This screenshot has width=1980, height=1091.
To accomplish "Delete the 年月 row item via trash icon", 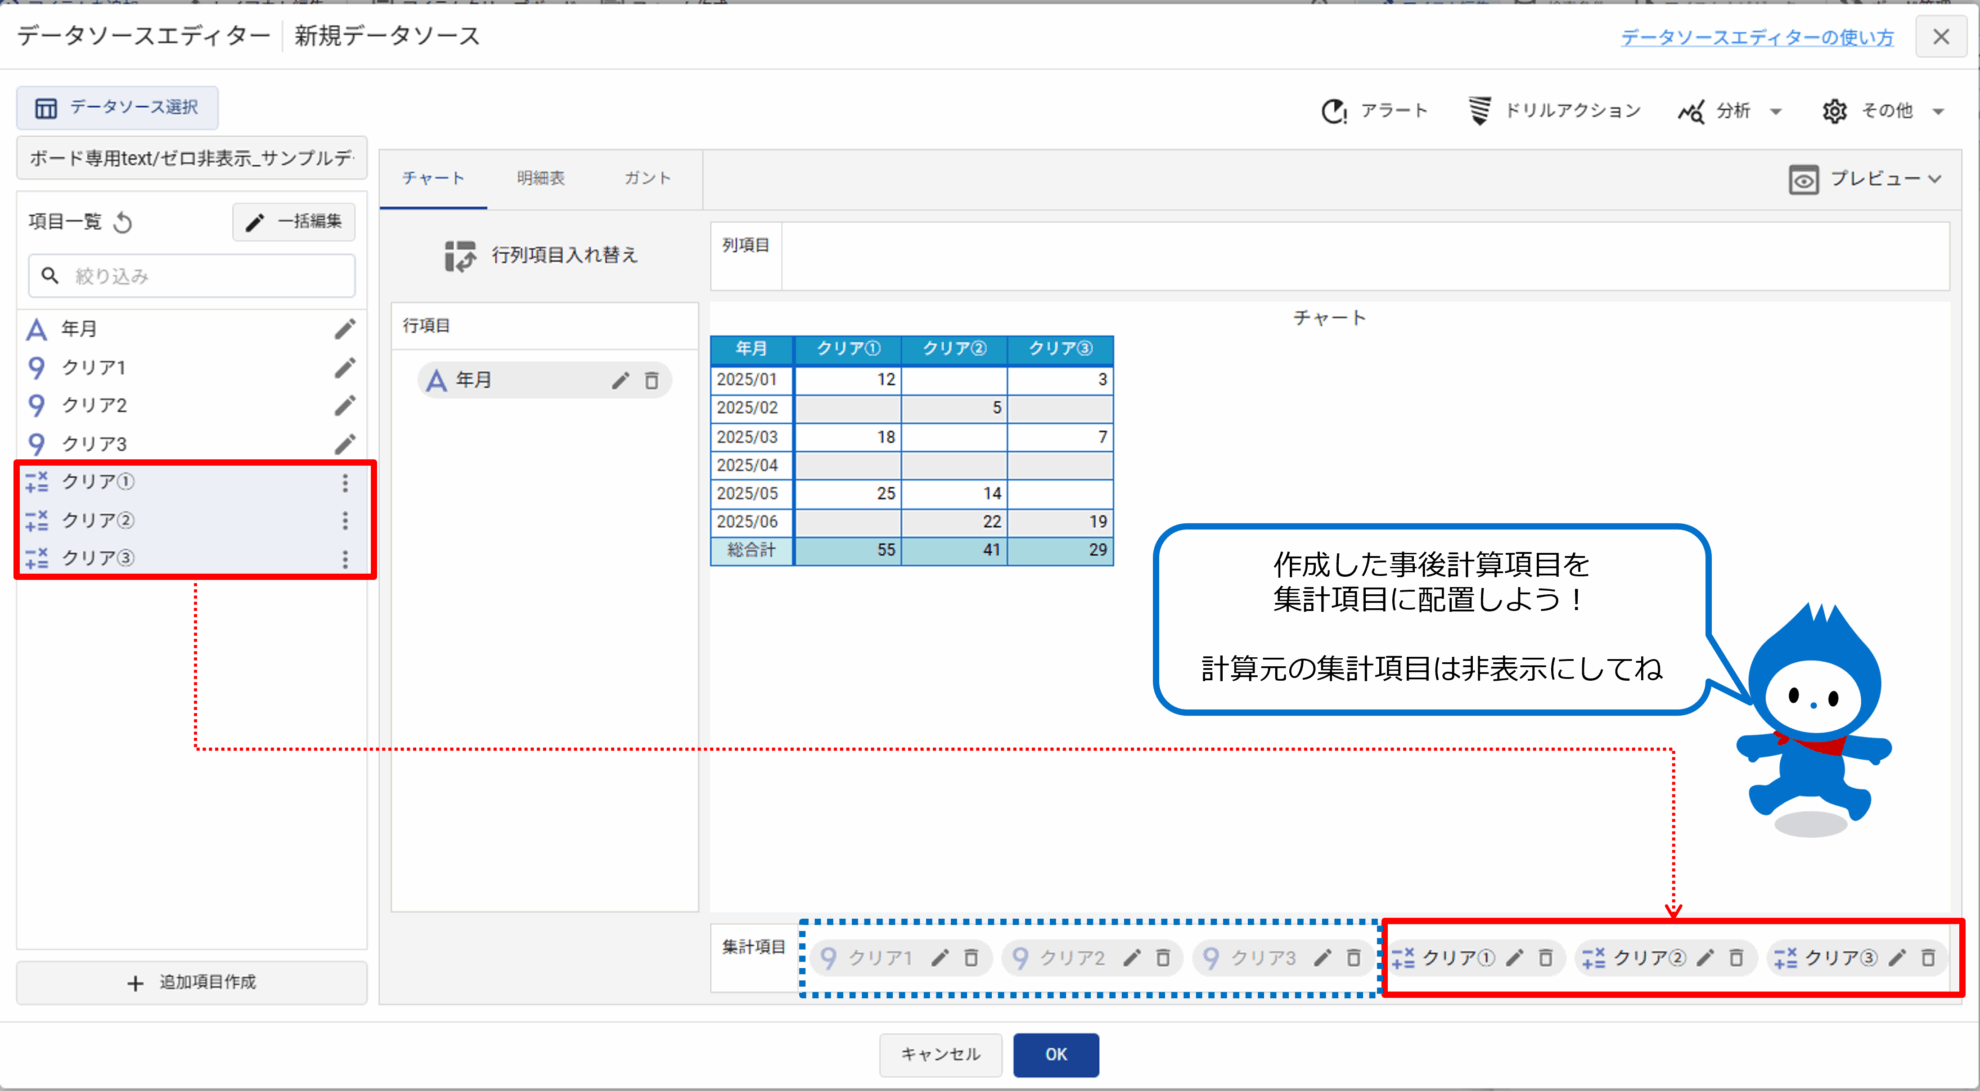I will tap(652, 381).
